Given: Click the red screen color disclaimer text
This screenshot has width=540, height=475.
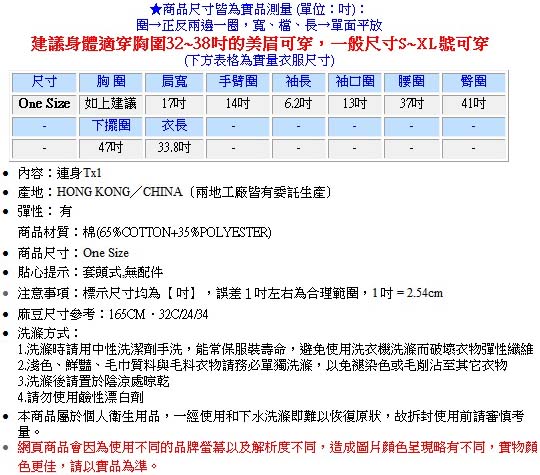Looking at the screenshot, I should pyautogui.click(x=278, y=457).
